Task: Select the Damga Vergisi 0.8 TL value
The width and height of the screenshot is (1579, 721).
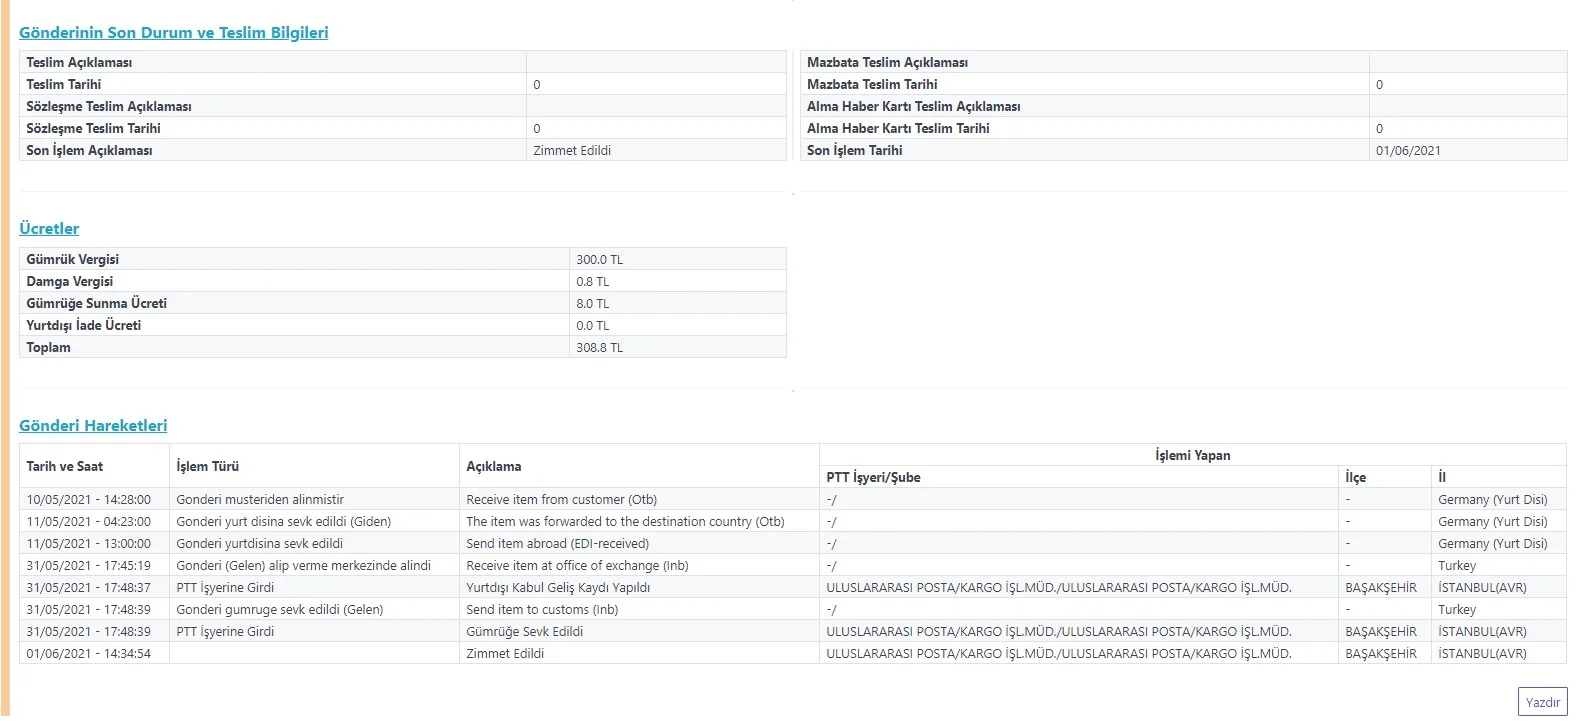Action: [x=592, y=282]
